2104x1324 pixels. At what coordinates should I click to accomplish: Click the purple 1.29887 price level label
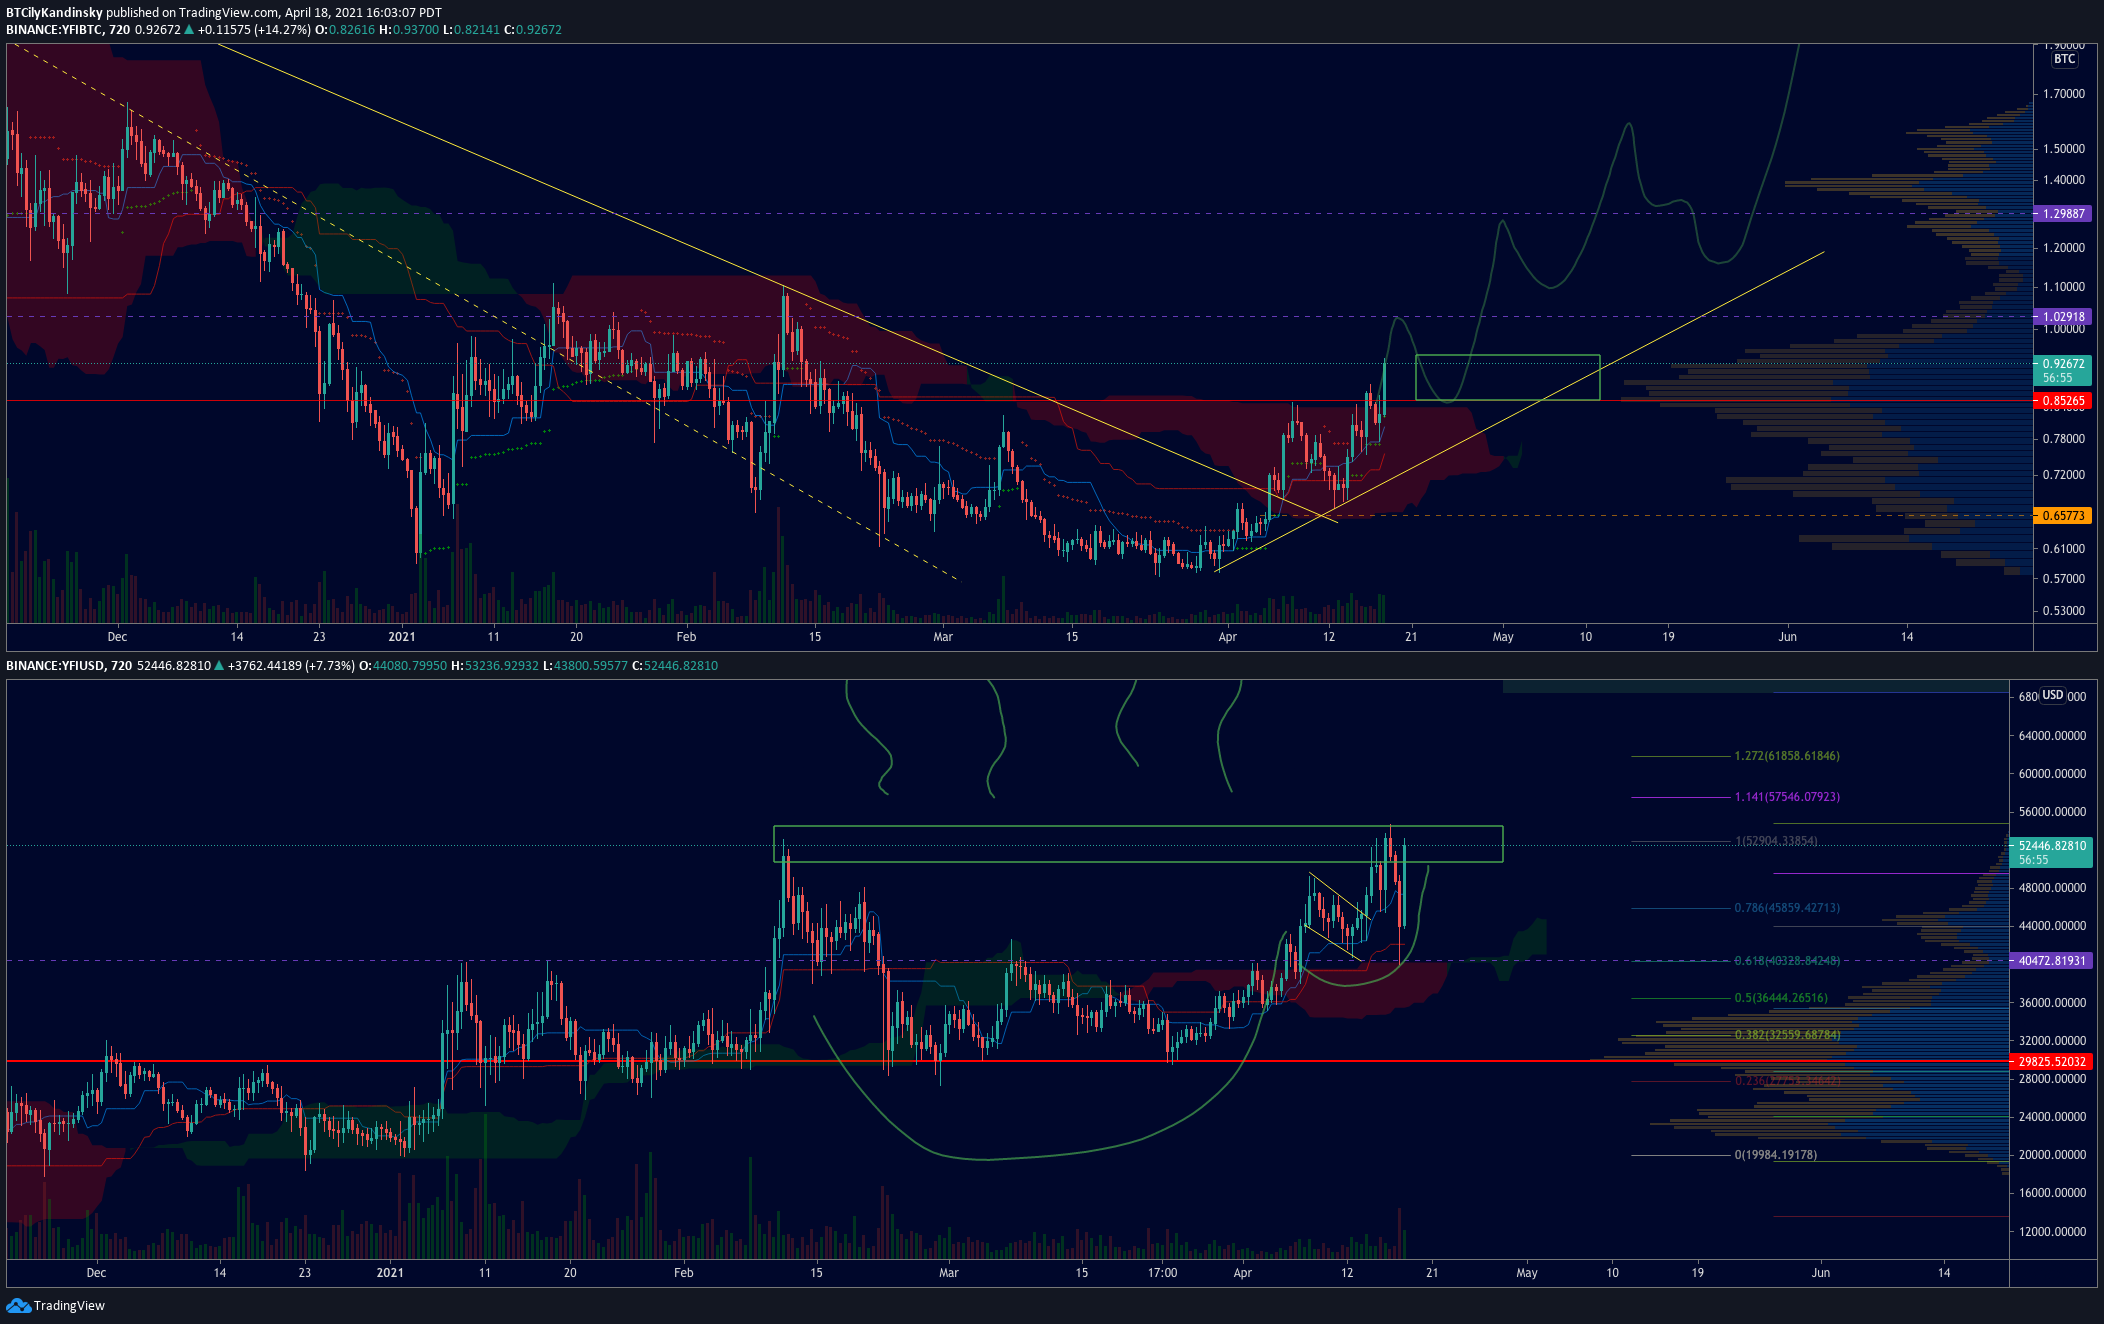tap(2063, 214)
